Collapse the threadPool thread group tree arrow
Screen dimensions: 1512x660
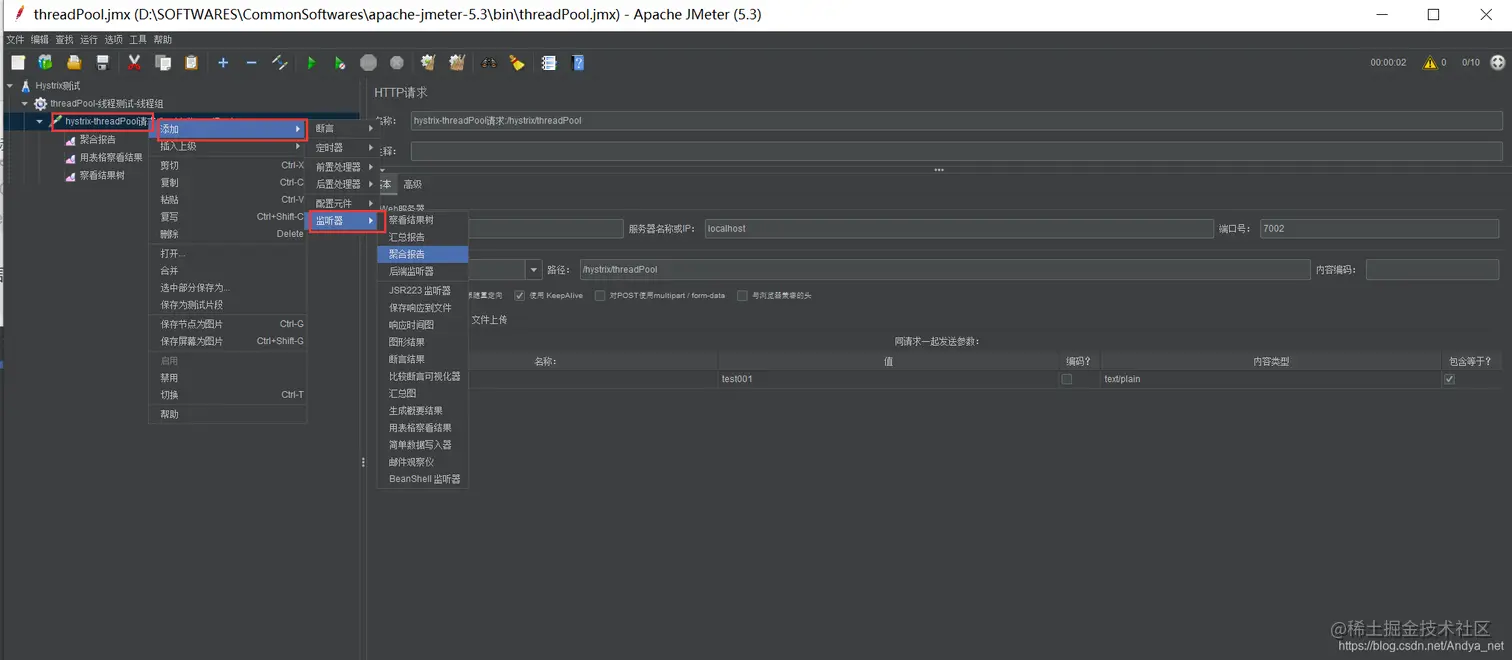click(25, 104)
